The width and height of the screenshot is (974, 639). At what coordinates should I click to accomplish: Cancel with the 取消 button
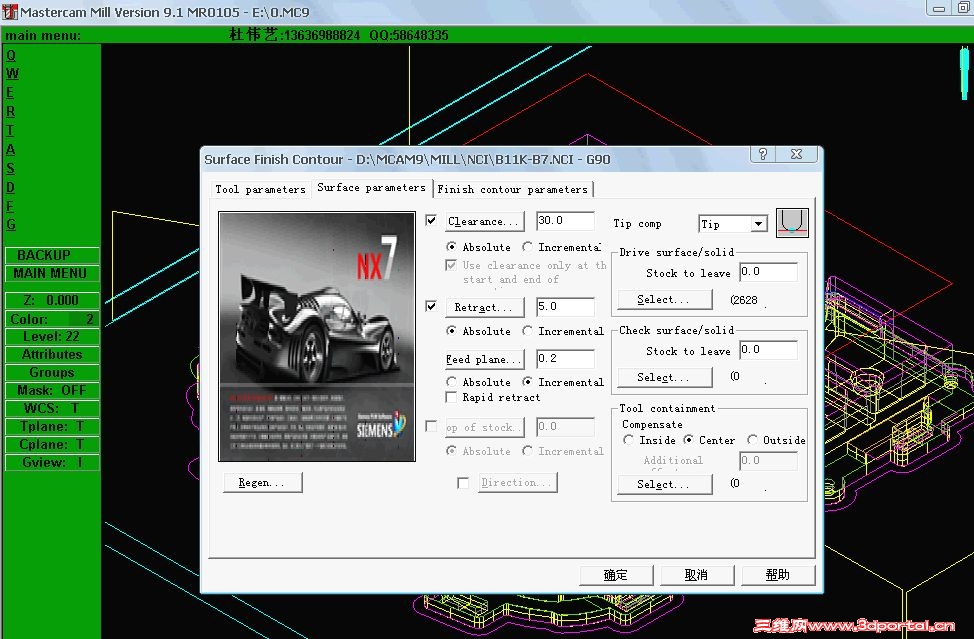pos(696,575)
